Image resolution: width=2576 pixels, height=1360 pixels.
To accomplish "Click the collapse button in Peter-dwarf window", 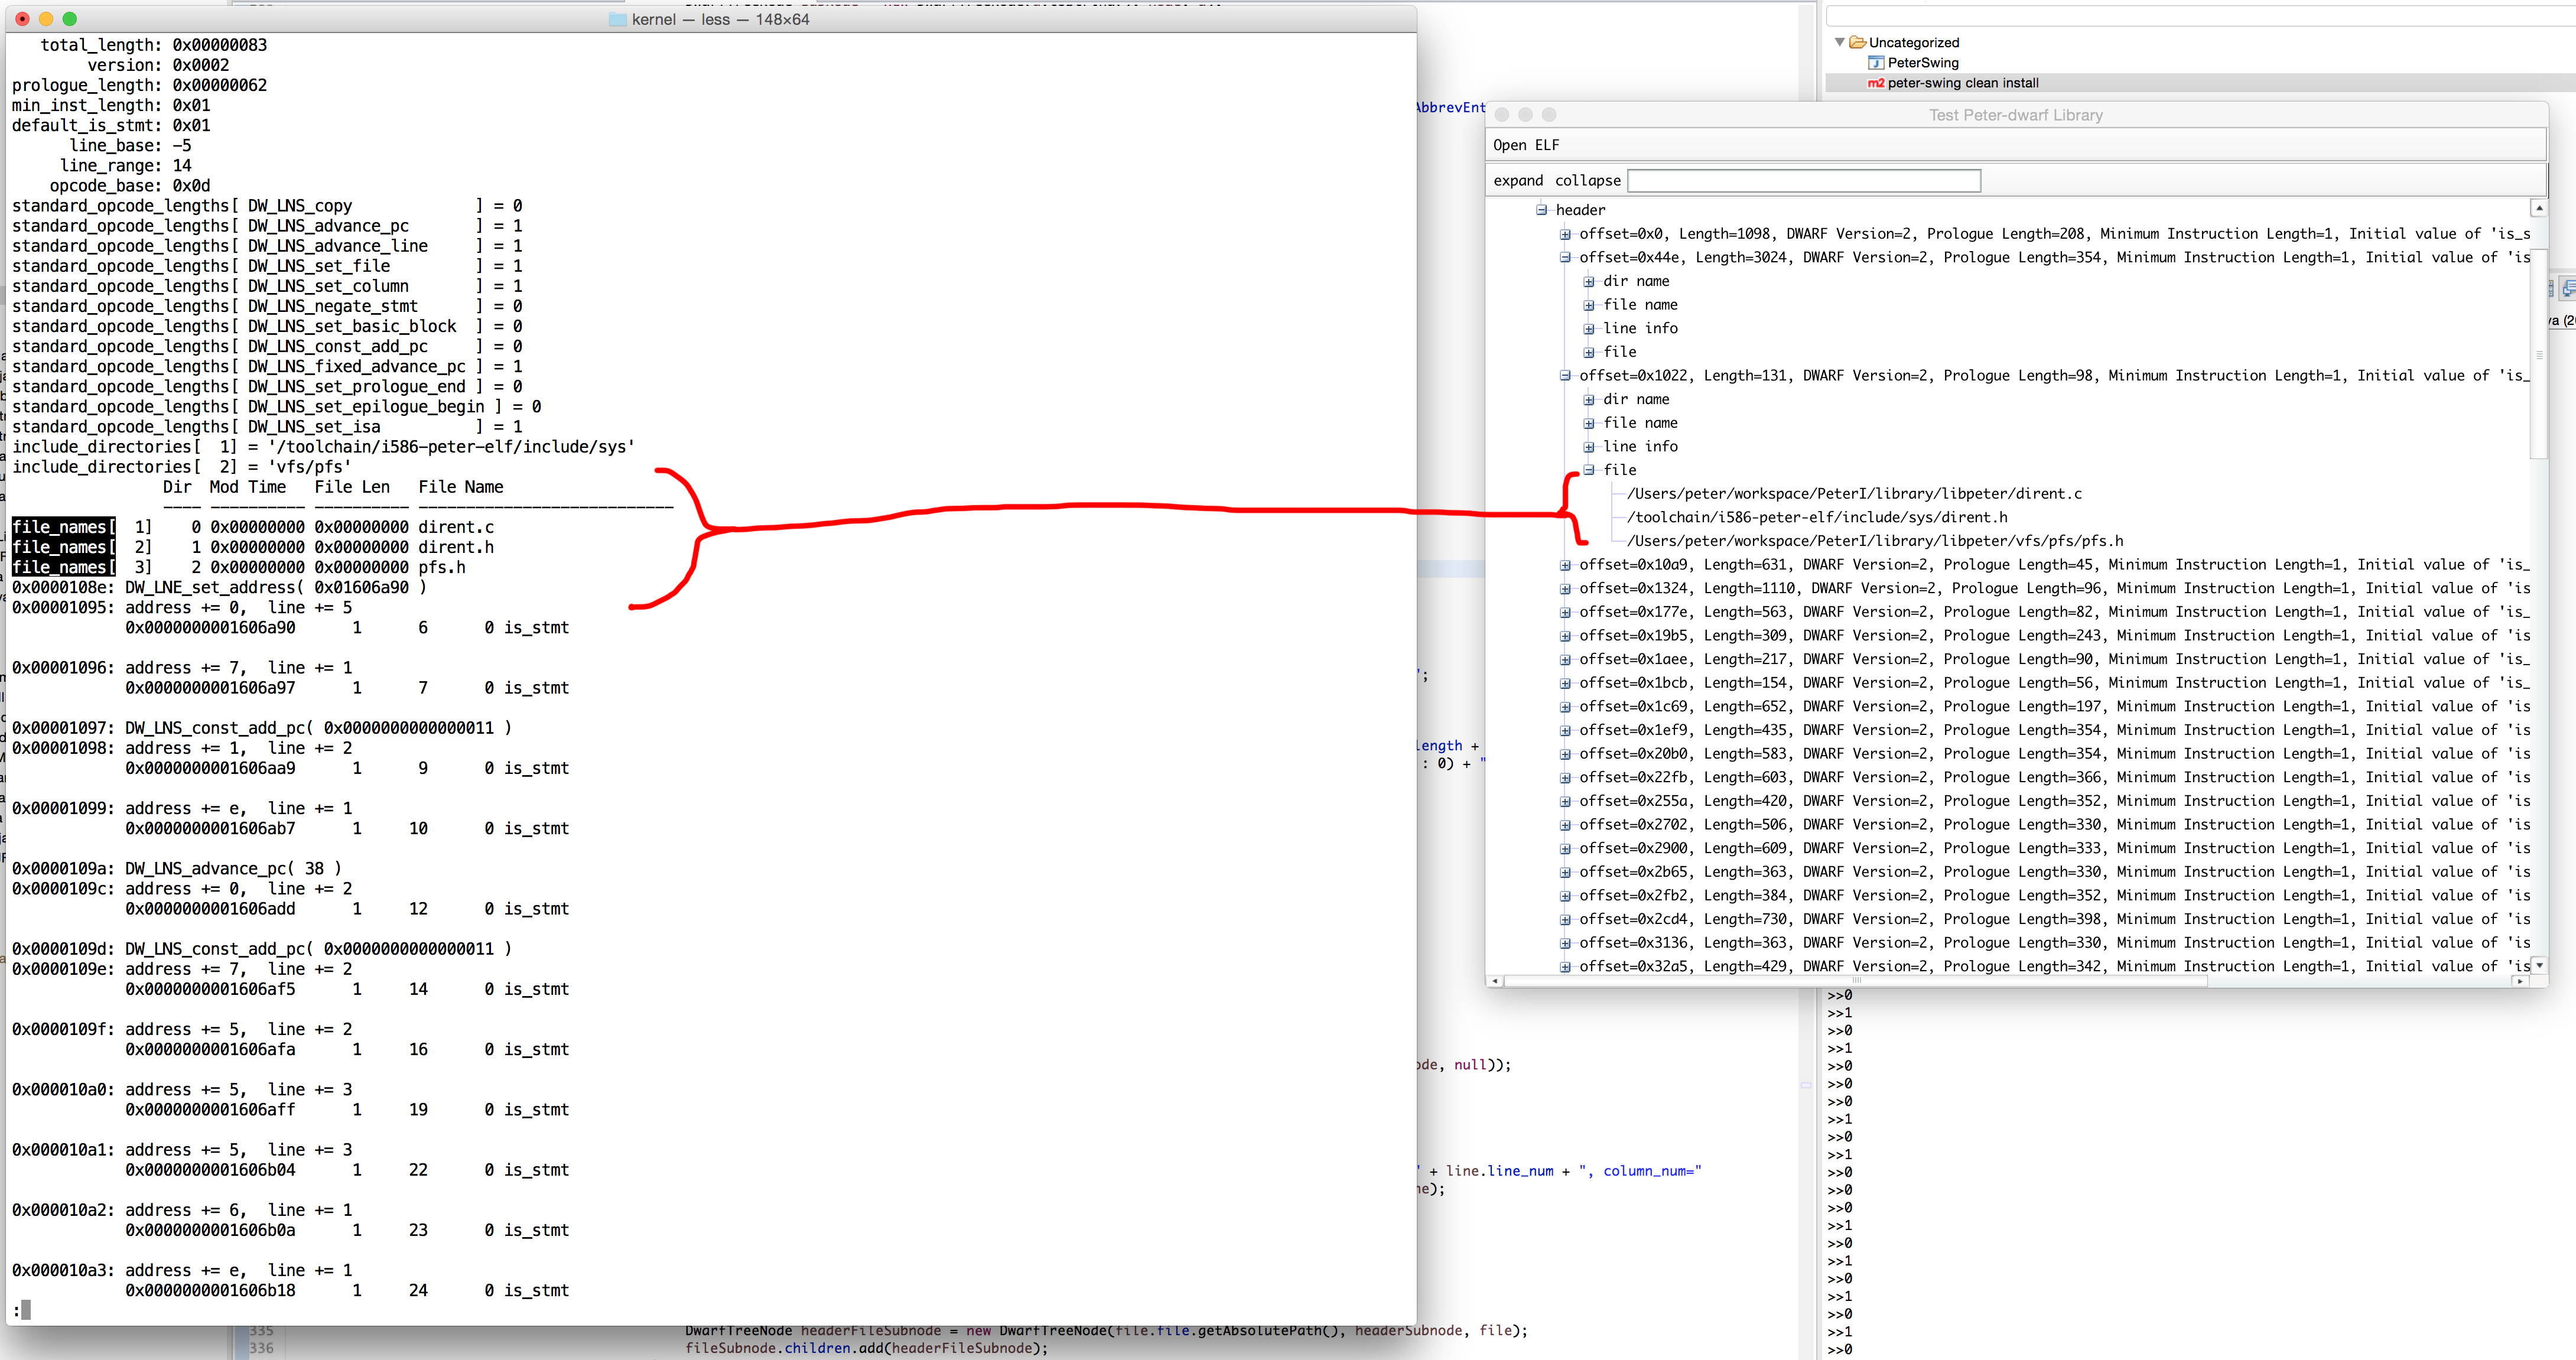I will (x=1588, y=180).
